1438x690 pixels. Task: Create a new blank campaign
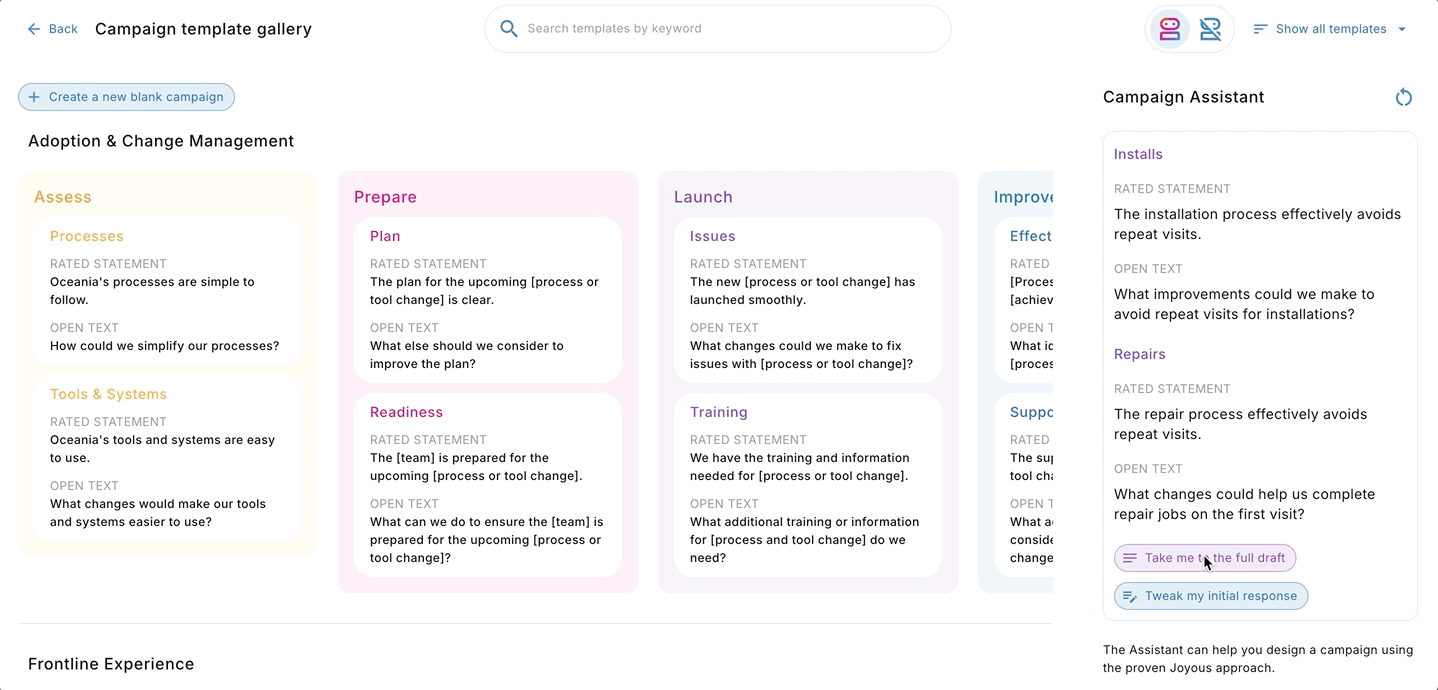coord(126,97)
